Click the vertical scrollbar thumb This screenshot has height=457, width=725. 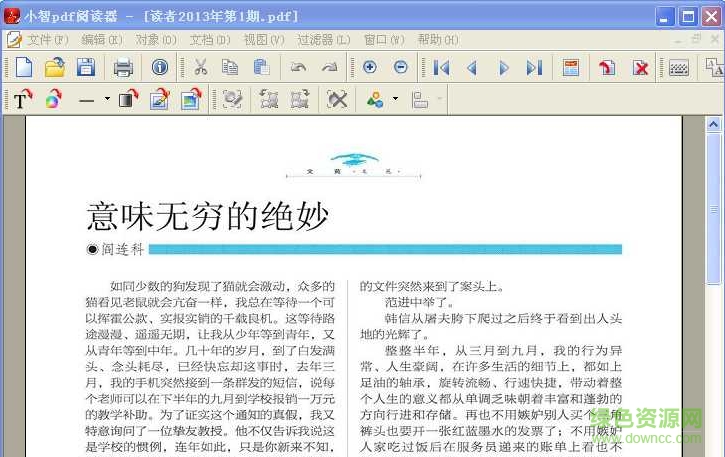pos(713,209)
